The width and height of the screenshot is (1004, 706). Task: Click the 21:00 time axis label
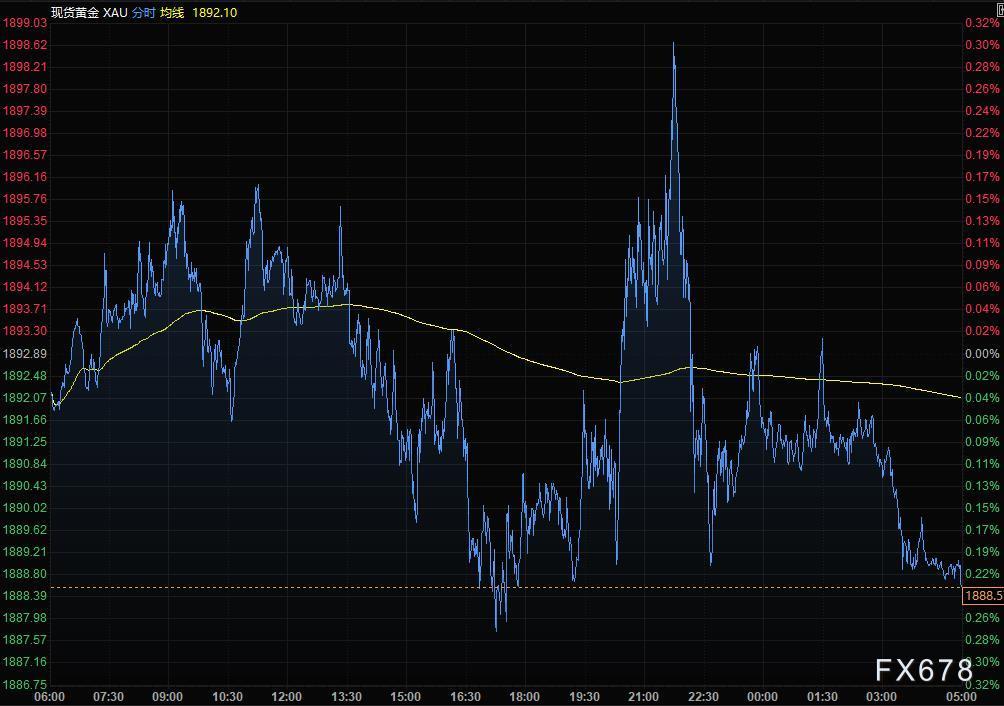pos(643,697)
